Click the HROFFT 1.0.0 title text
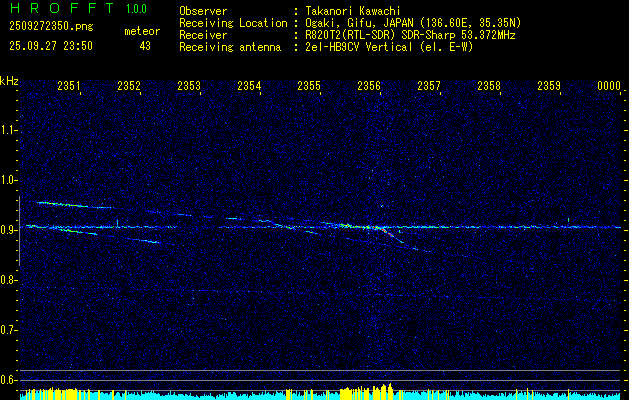 click(x=78, y=8)
